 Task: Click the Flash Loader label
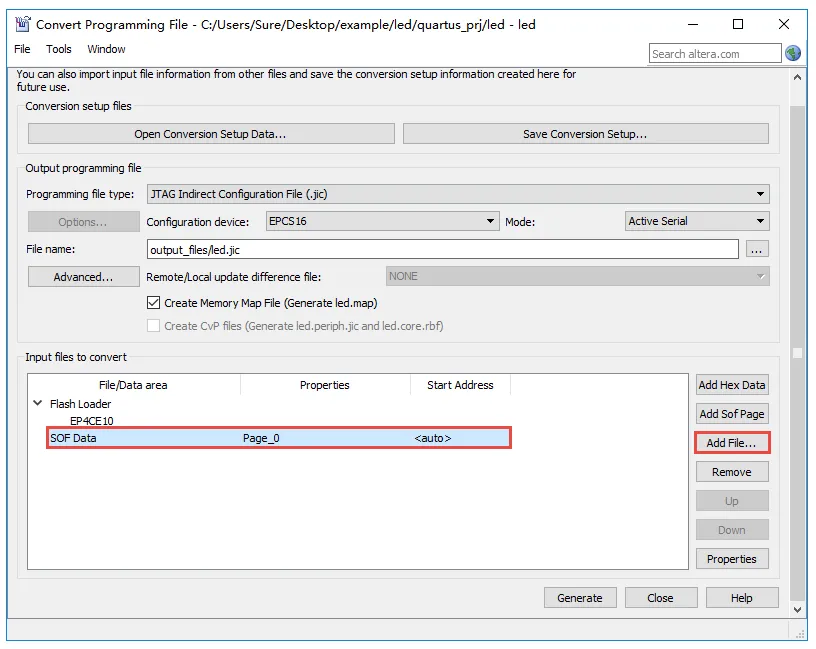(80, 403)
